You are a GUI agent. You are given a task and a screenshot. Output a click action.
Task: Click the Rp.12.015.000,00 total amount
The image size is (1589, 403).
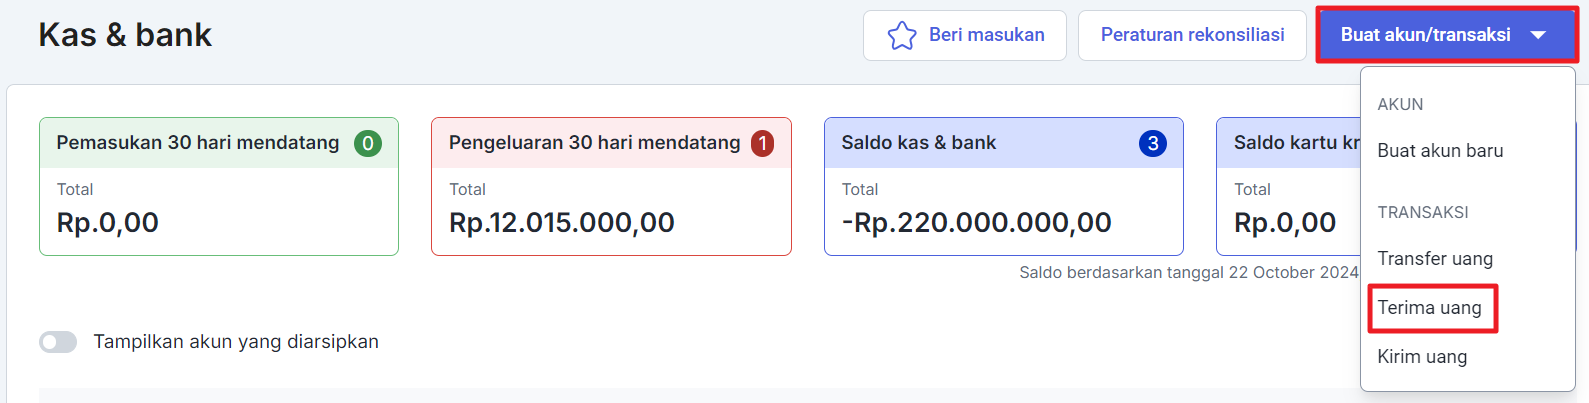(562, 222)
